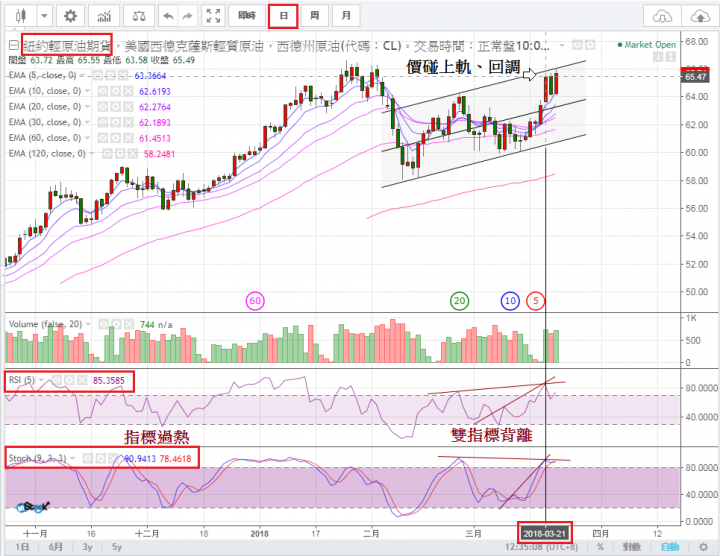Image resolution: width=720 pixels, height=556 pixels.
Task: Hide the EMA 30 indicator
Action: pos(103,123)
